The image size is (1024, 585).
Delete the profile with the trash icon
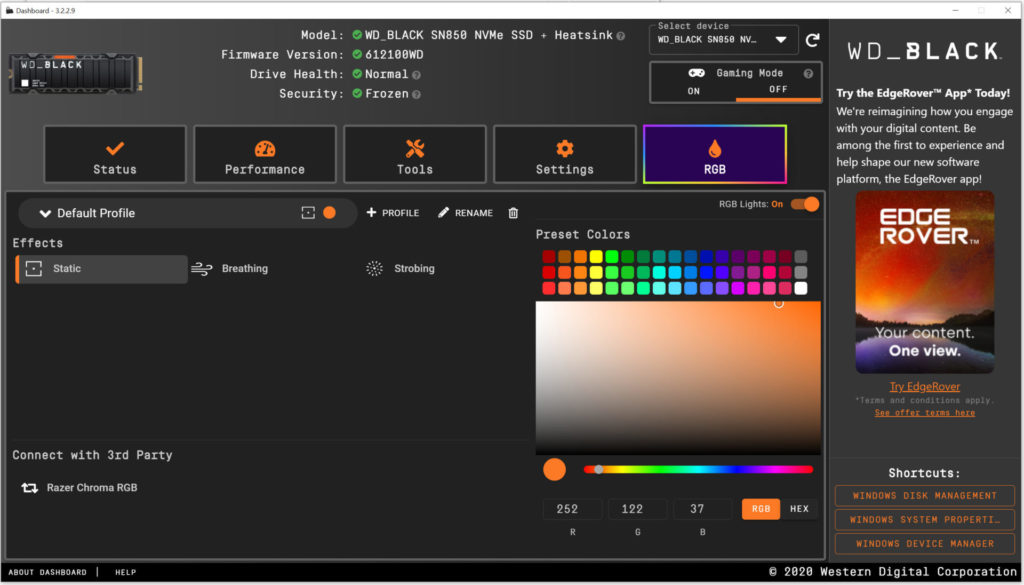pyautogui.click(x=513, y=213)
